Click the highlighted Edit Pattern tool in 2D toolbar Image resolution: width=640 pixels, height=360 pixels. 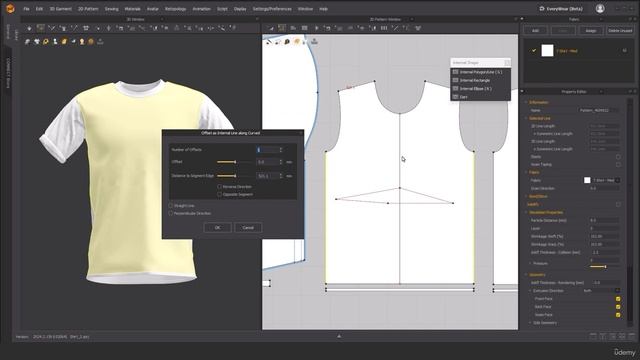coord(282,28)
